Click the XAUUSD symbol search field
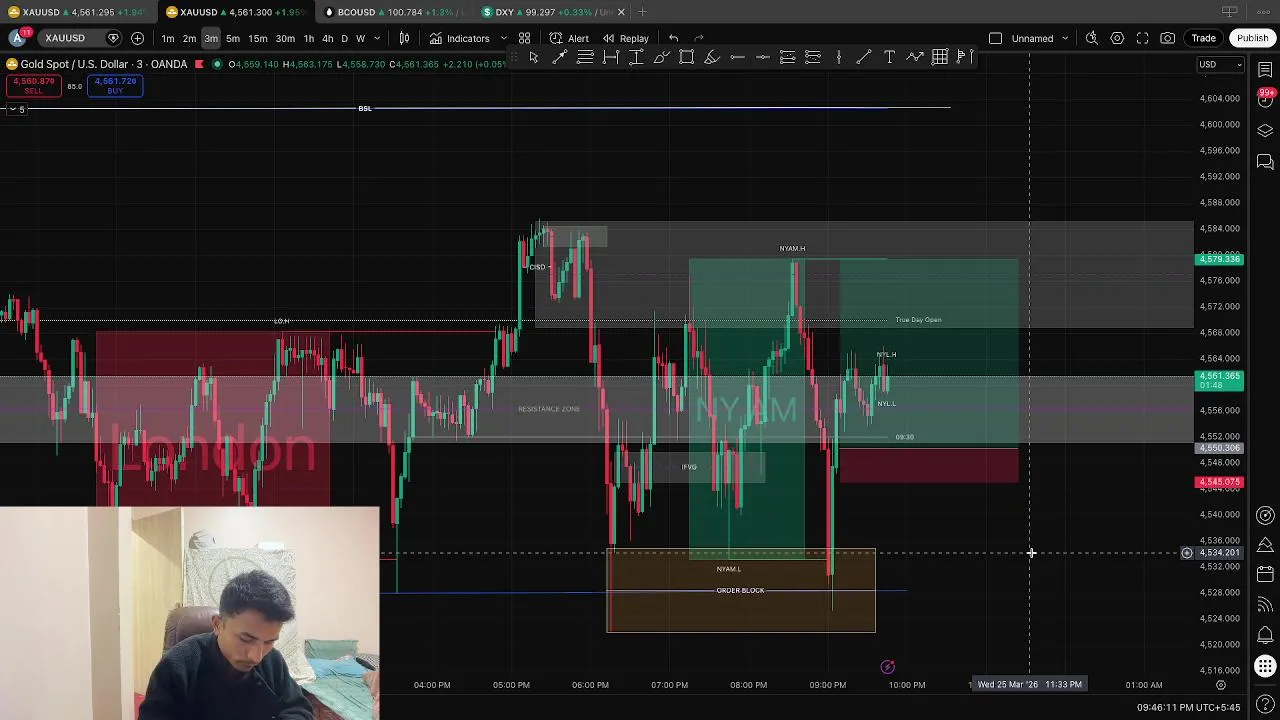1280x720 pixels. tap(78, 38)
